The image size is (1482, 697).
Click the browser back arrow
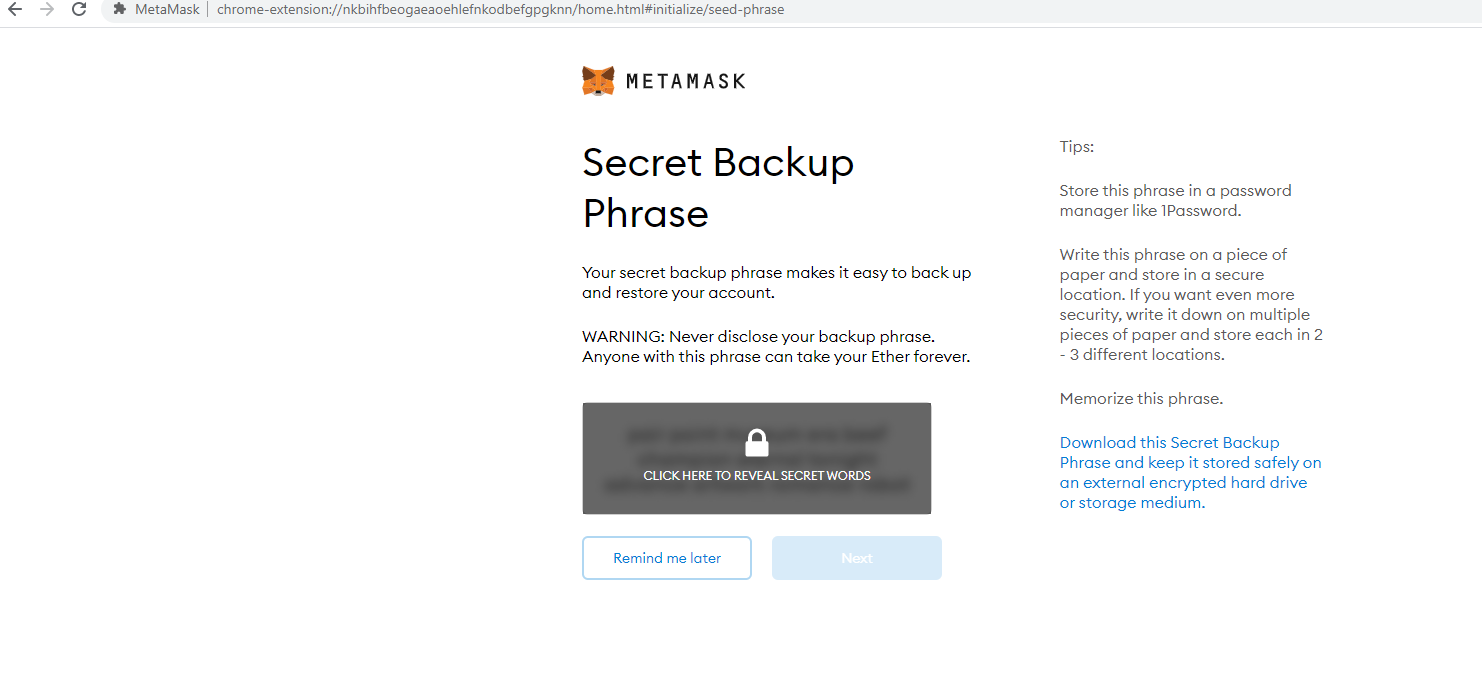[x=15, y=9]
